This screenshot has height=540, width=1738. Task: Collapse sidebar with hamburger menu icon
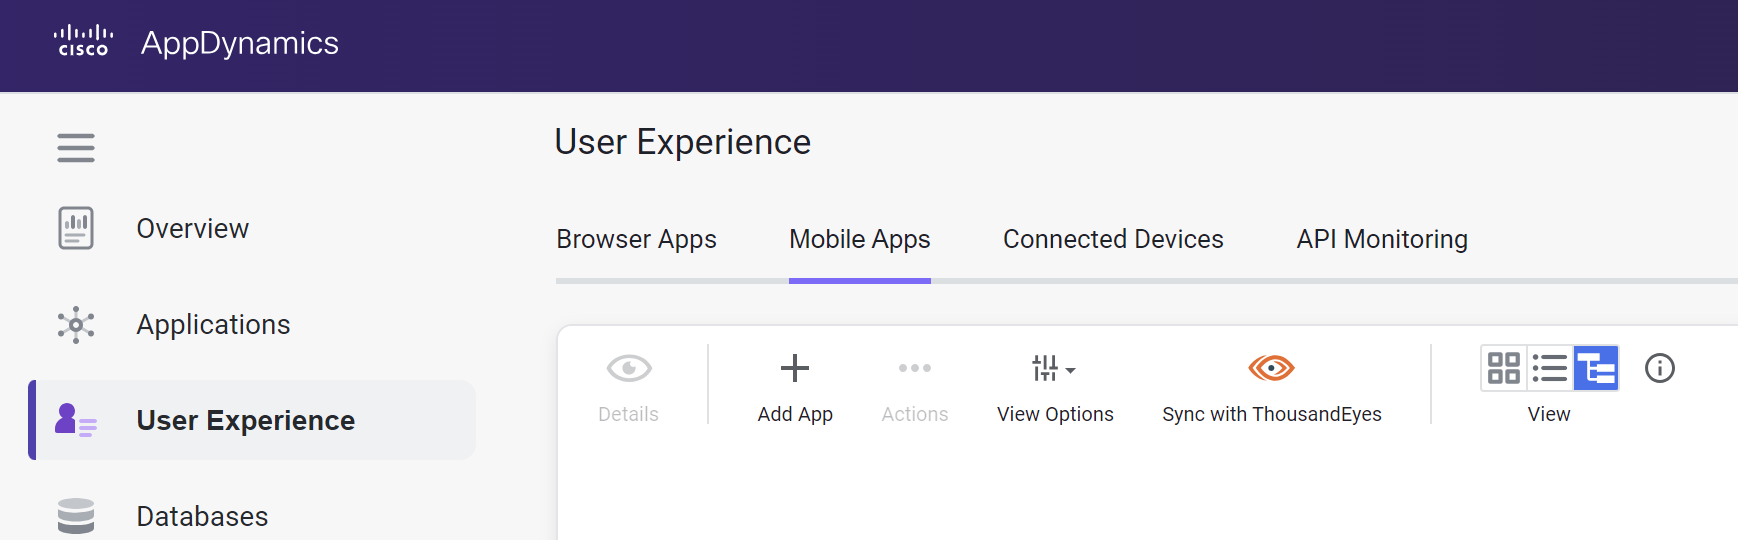(76, 148)
